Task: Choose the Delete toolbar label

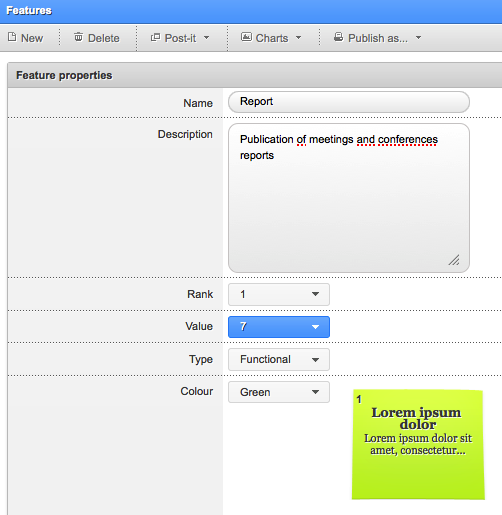Action: point(104,38)
